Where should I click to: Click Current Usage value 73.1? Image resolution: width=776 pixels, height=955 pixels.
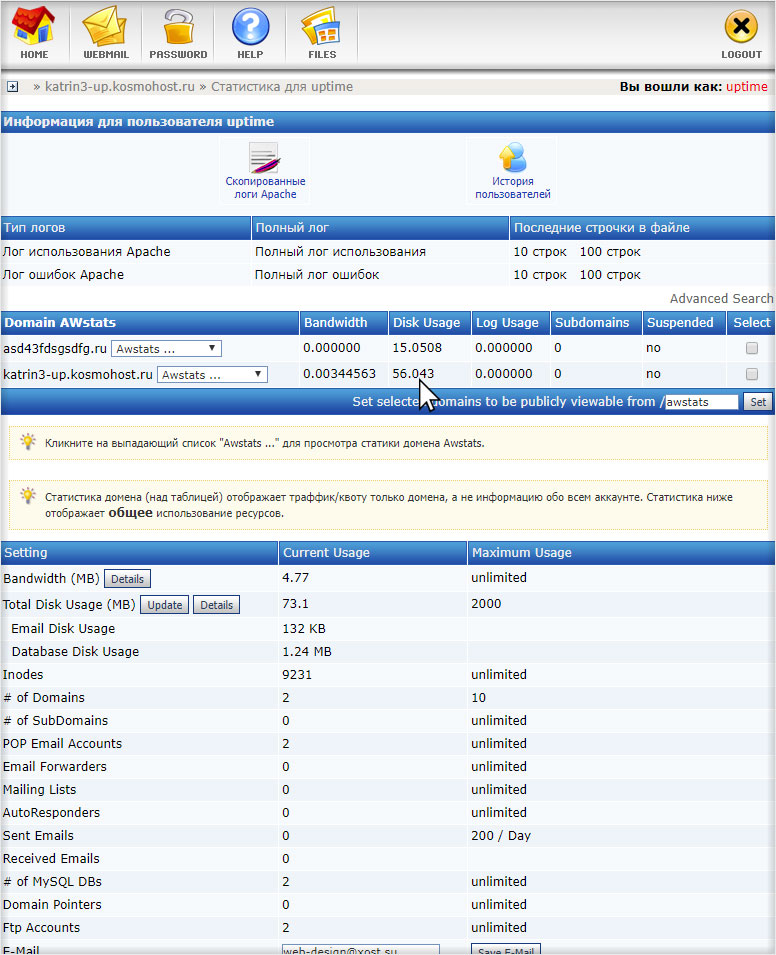coord(295,604)
